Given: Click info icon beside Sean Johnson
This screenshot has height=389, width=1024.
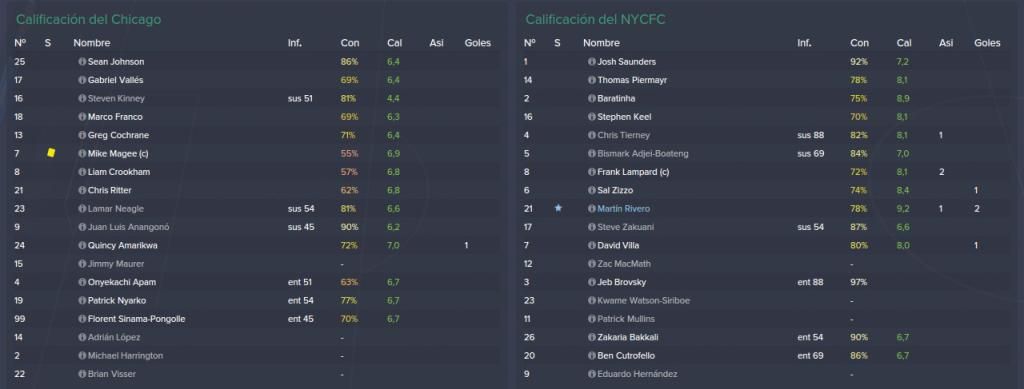Looking at the screenshot, I should point(82,62).
